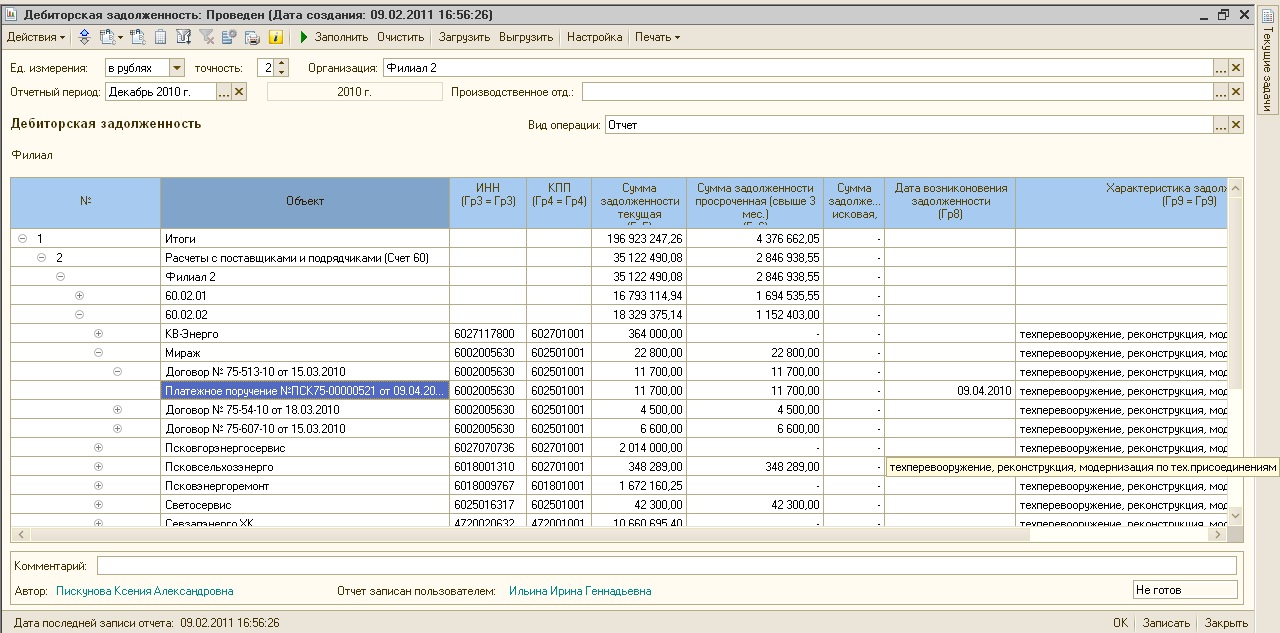
Task: Collapse row 1 Итоги tree node
Action: coord(22,239)
